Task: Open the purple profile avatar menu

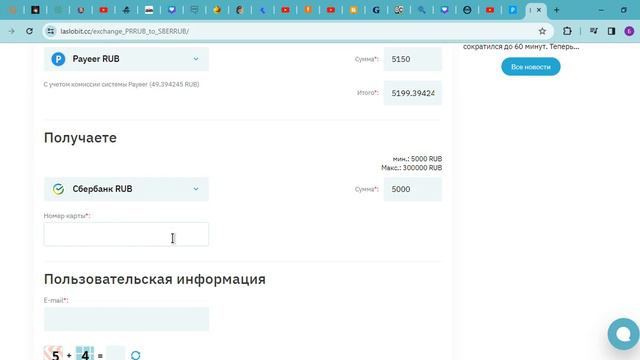Action: (629, 31)
